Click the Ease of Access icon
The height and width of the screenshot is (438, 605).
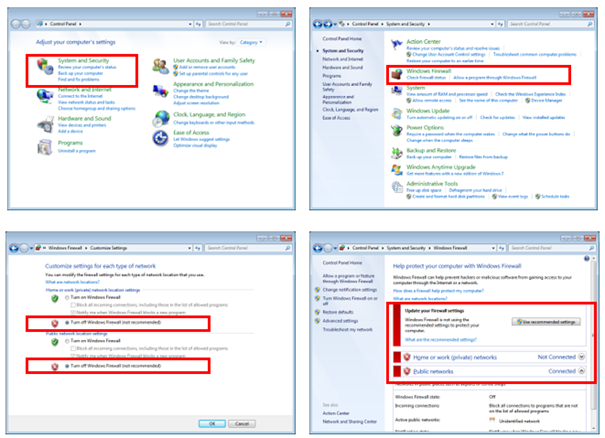[160, 139]
